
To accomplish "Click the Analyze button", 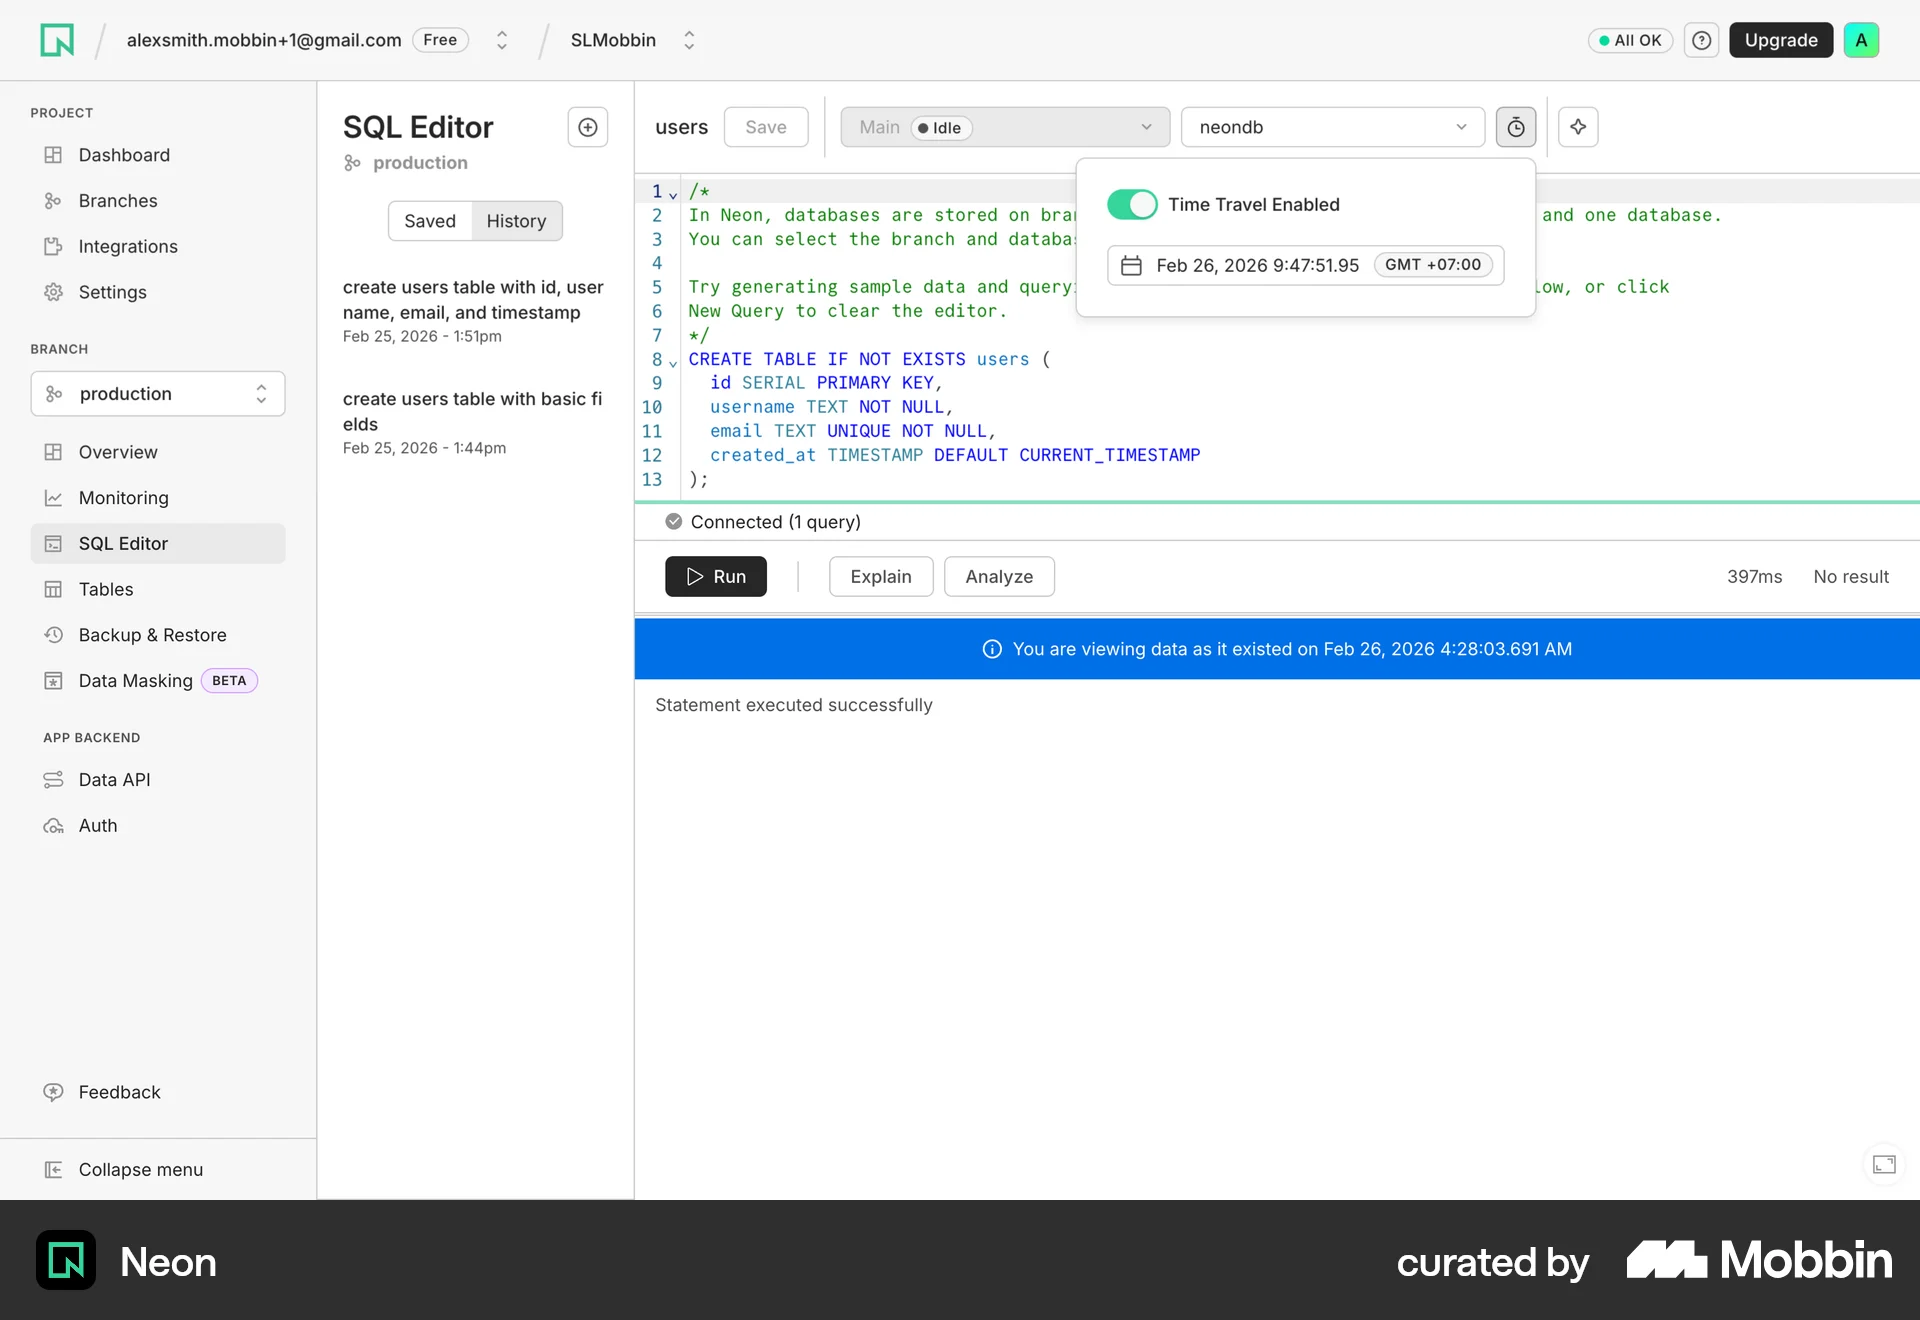I will click(x=999, y=577).
